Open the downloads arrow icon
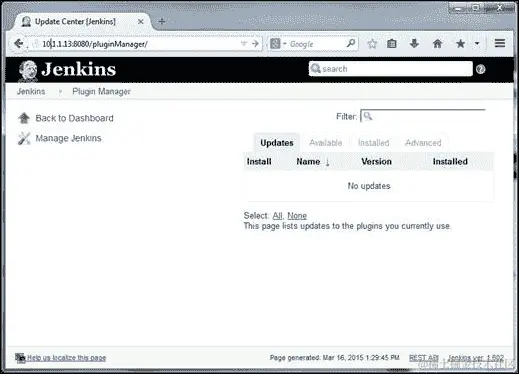Screen dimensions: 519x374 click(414, 43)
